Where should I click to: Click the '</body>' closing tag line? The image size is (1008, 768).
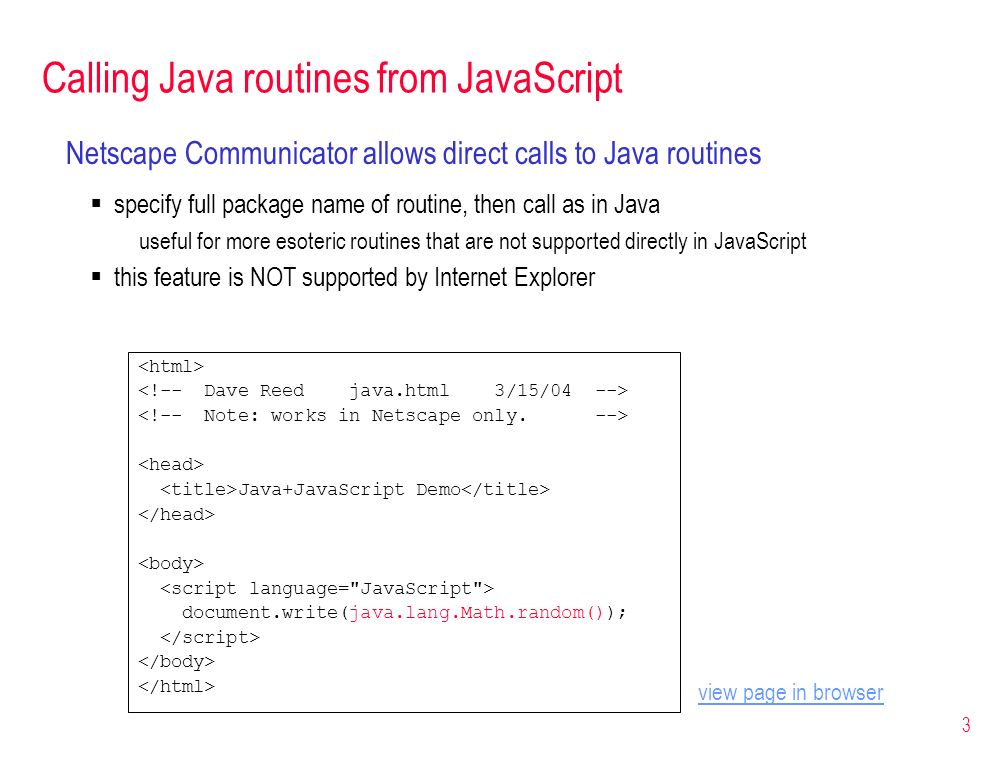[x=176, y=662]
